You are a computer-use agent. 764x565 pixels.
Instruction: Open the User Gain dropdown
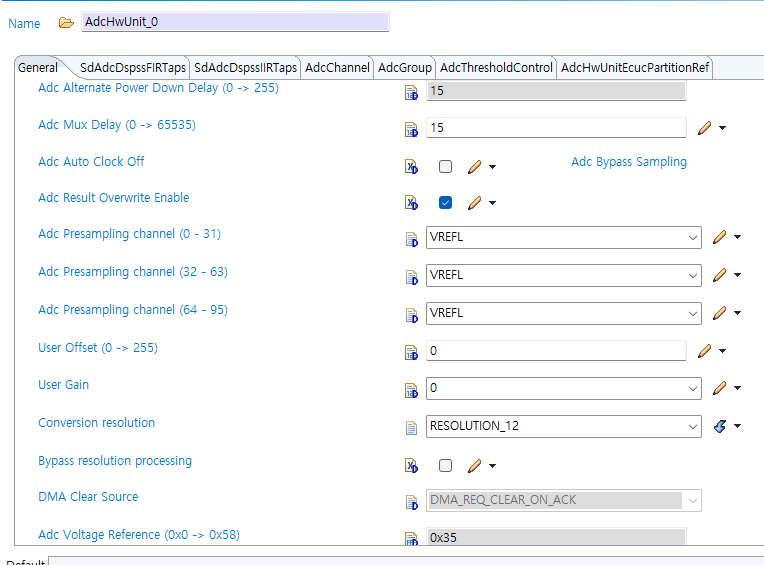[x=692, y=389]
